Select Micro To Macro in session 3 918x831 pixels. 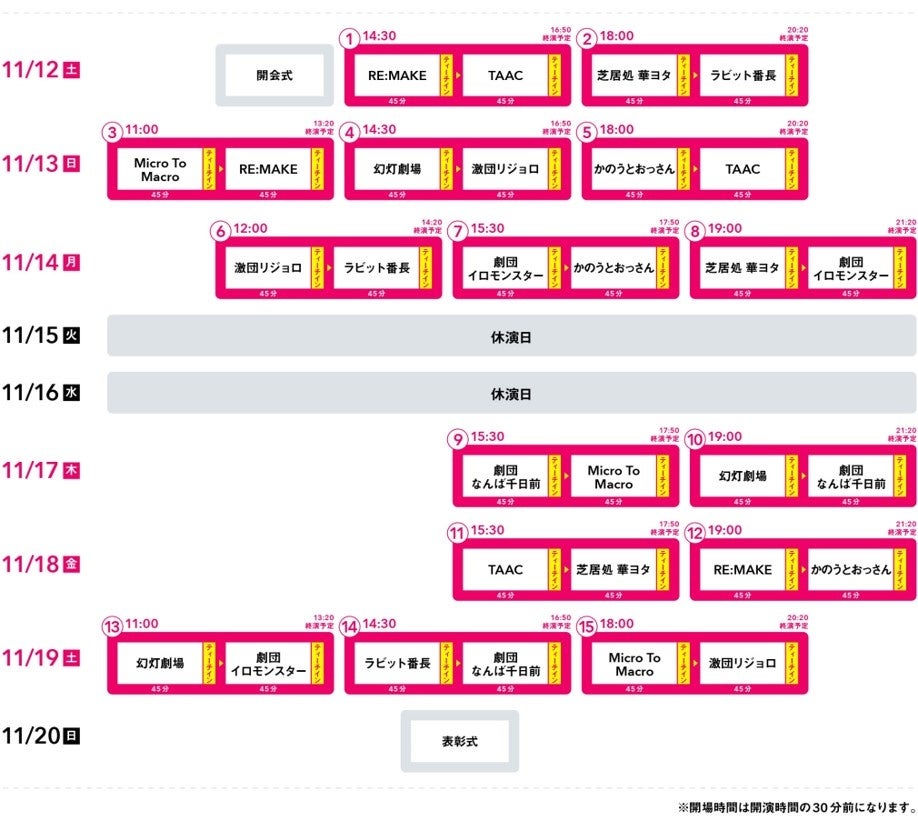[x=160, y=170]
